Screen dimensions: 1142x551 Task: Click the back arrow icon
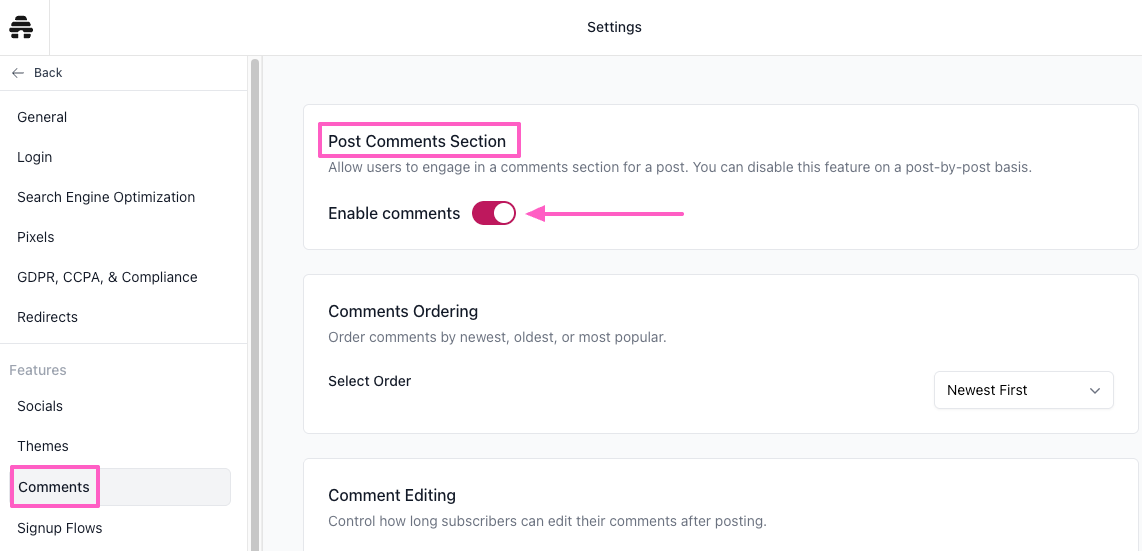click(18, 73)
